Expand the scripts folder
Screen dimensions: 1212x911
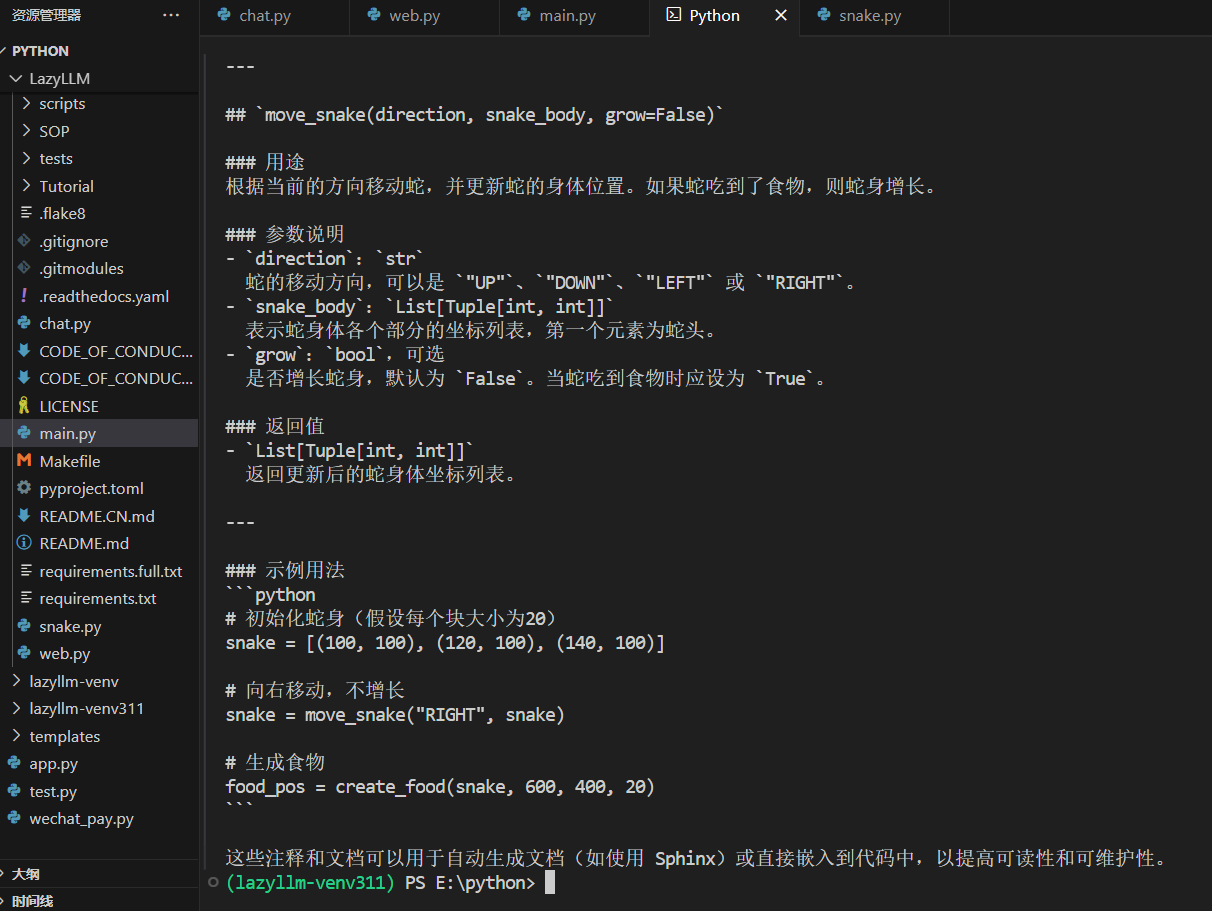coord(61,103)
